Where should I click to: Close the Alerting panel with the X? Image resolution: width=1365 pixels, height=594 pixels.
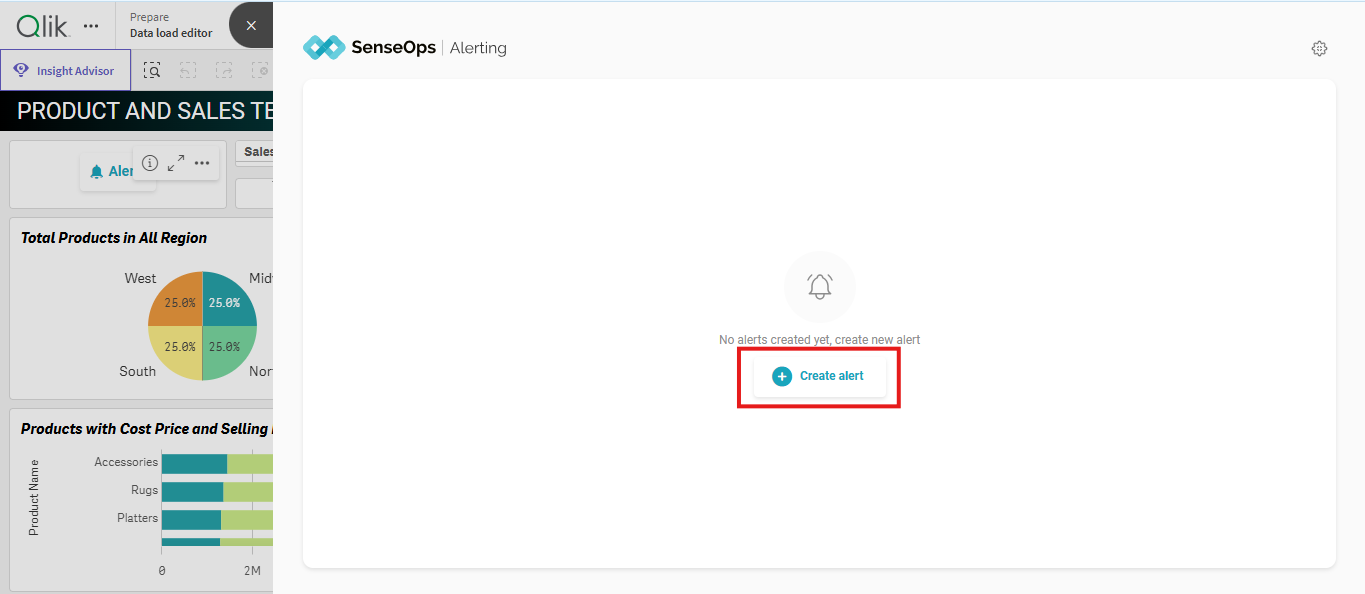tap(251, 25)
